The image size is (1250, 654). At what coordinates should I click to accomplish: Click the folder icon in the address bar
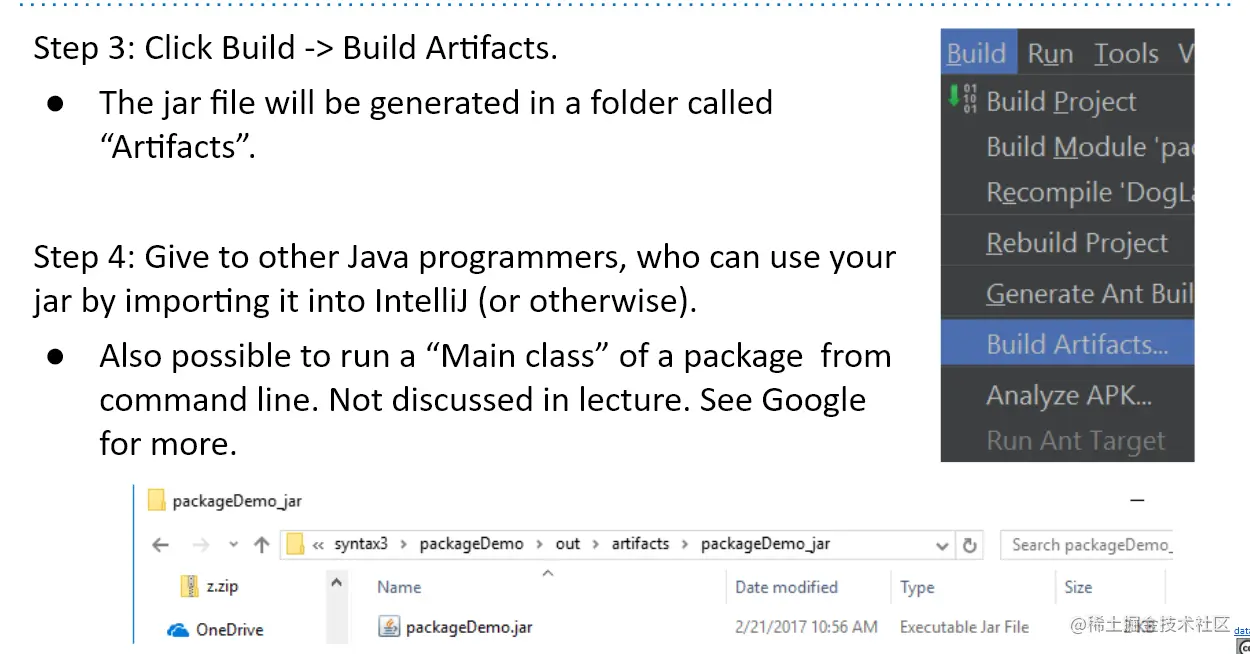[293, 543]
